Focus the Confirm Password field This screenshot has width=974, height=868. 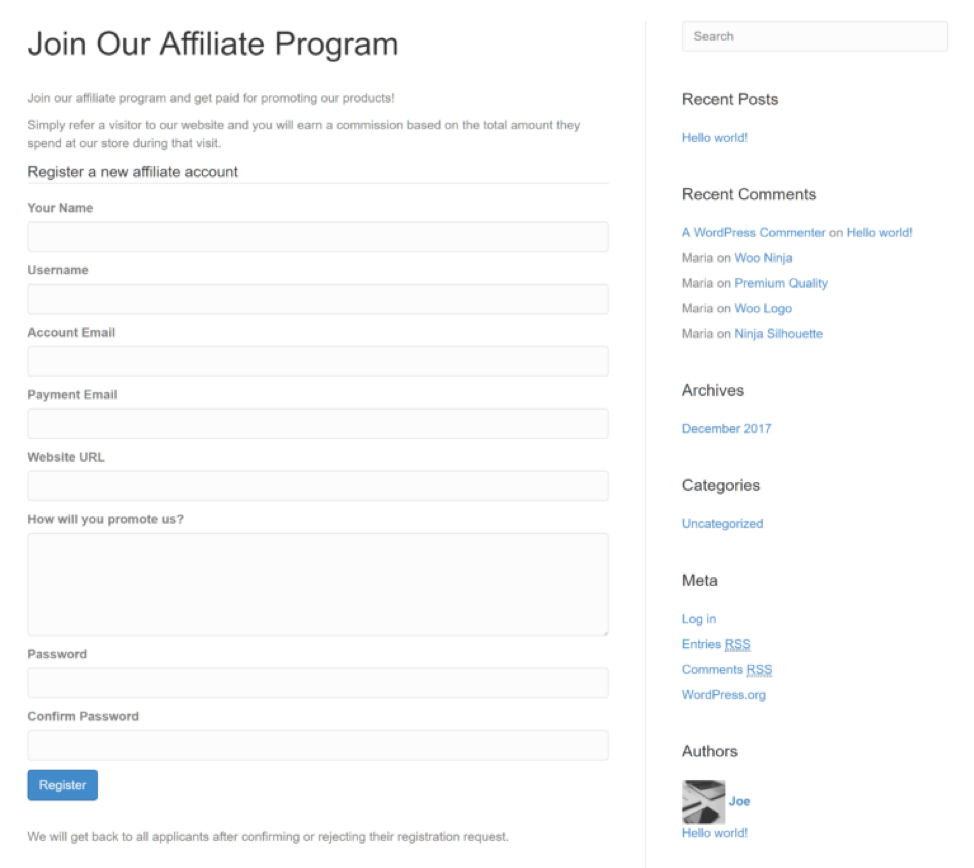[318, 745]
